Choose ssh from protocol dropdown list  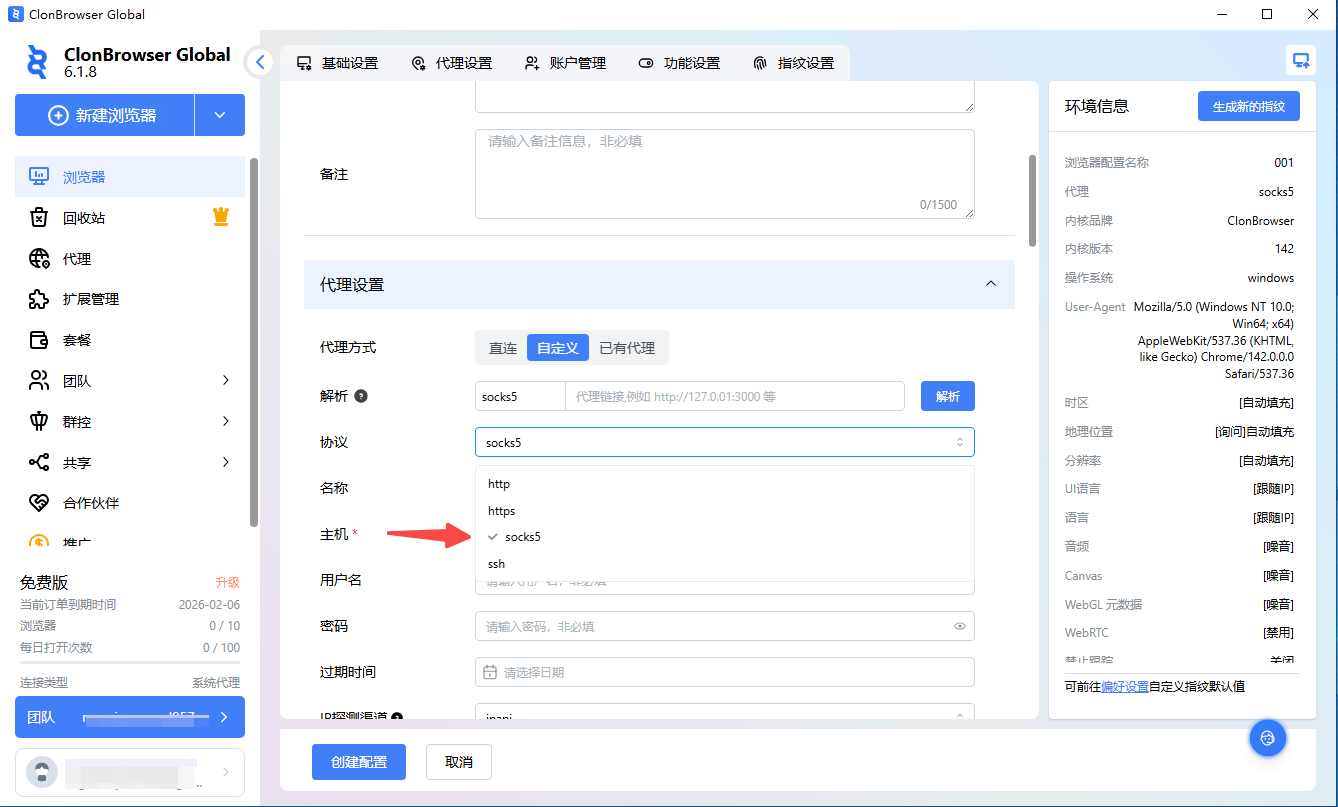497,564
